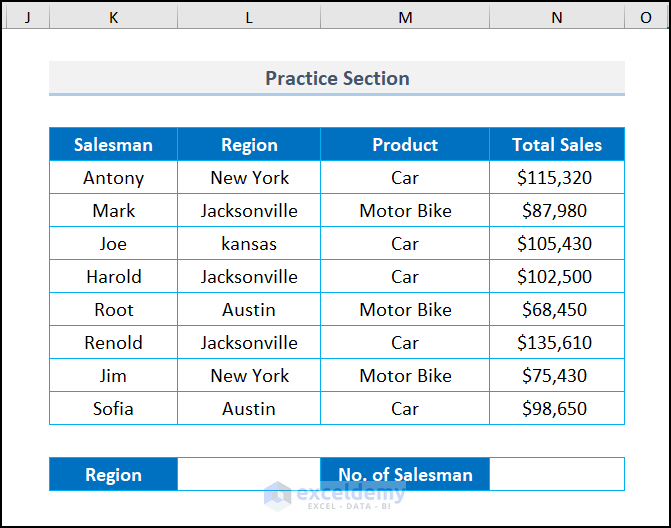
Task: Click Jim's Motor Bike product cell
Action: click(x=405, y=376)
